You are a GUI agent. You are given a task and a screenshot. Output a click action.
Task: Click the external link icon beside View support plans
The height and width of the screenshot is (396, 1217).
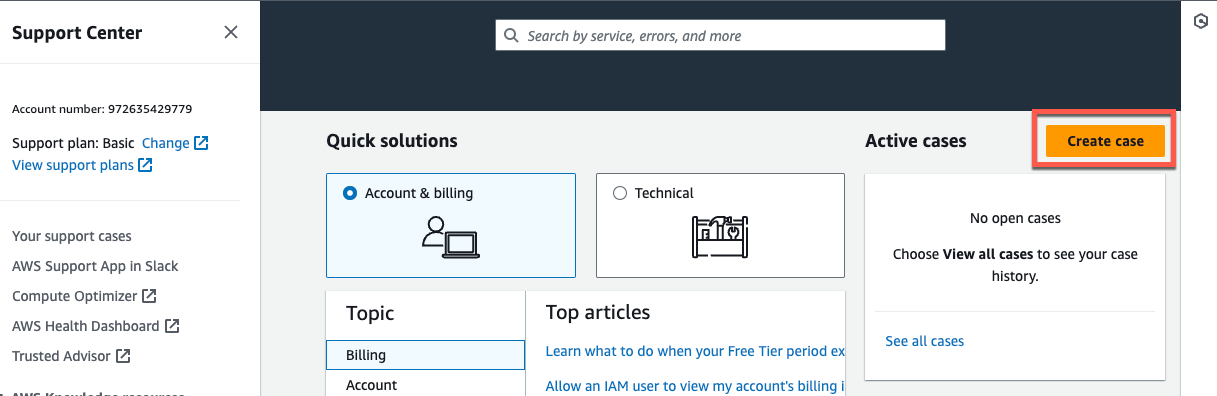145,165
